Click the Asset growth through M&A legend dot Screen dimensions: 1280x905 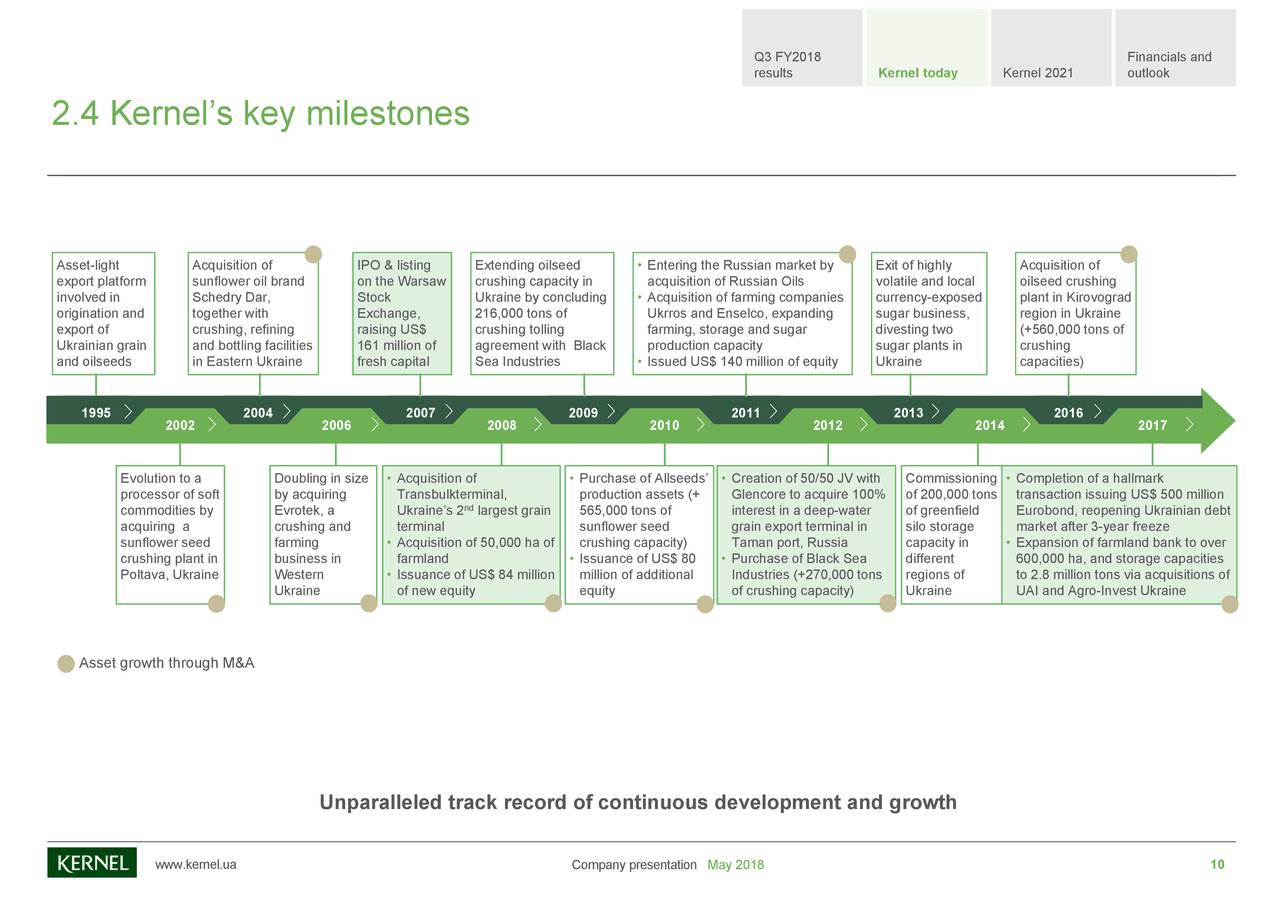coord(65,662)
